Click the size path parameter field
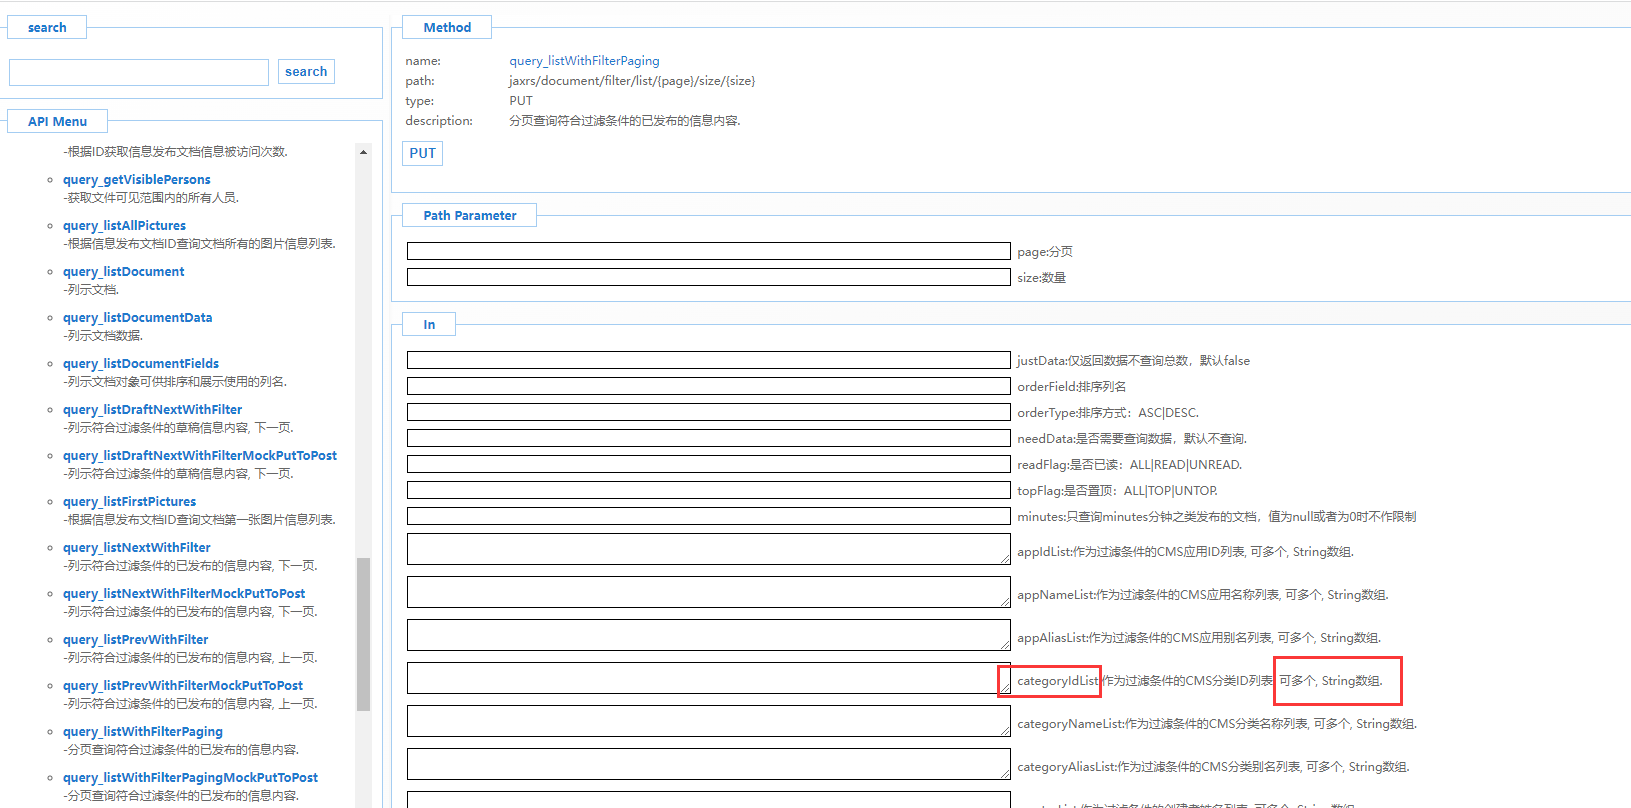 pos(708,277)
